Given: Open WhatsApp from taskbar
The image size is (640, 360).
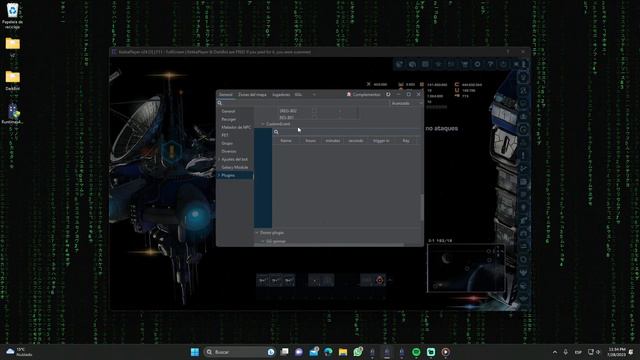Looking at the screenshot, I should coord(358,352).
